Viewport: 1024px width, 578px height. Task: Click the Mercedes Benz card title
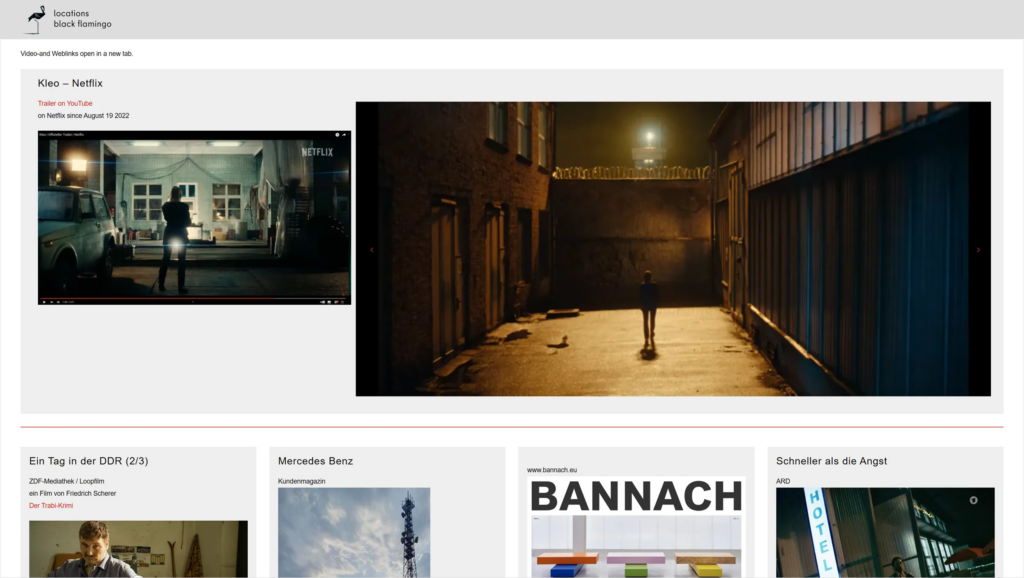(x=315, y=461)
